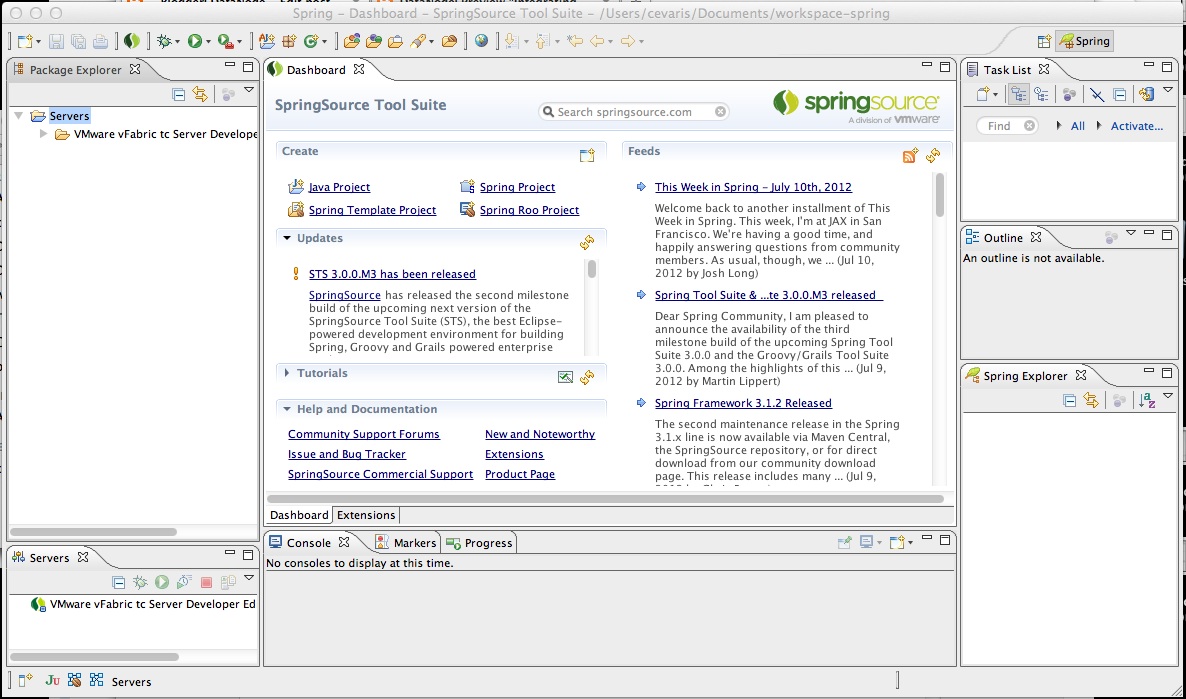This screenshot has width=1186, height=699.
Task: Click Collapse All in Package Explorer toolbar
Action: 179,95
